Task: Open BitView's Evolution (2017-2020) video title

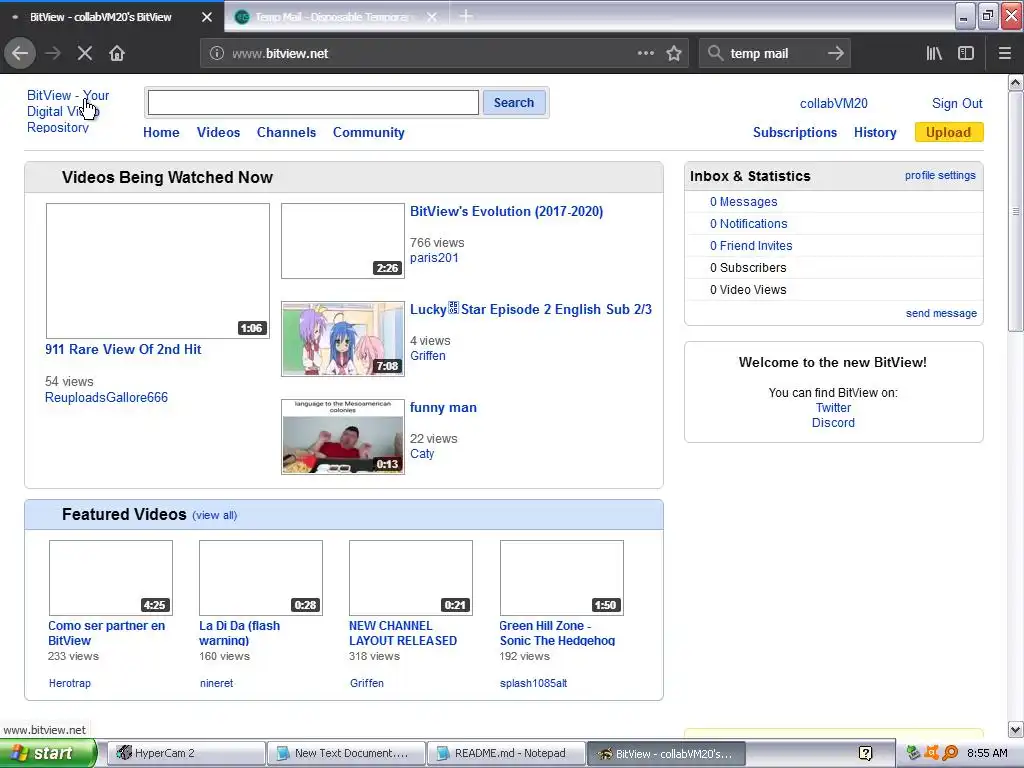Action: [506, 212]
